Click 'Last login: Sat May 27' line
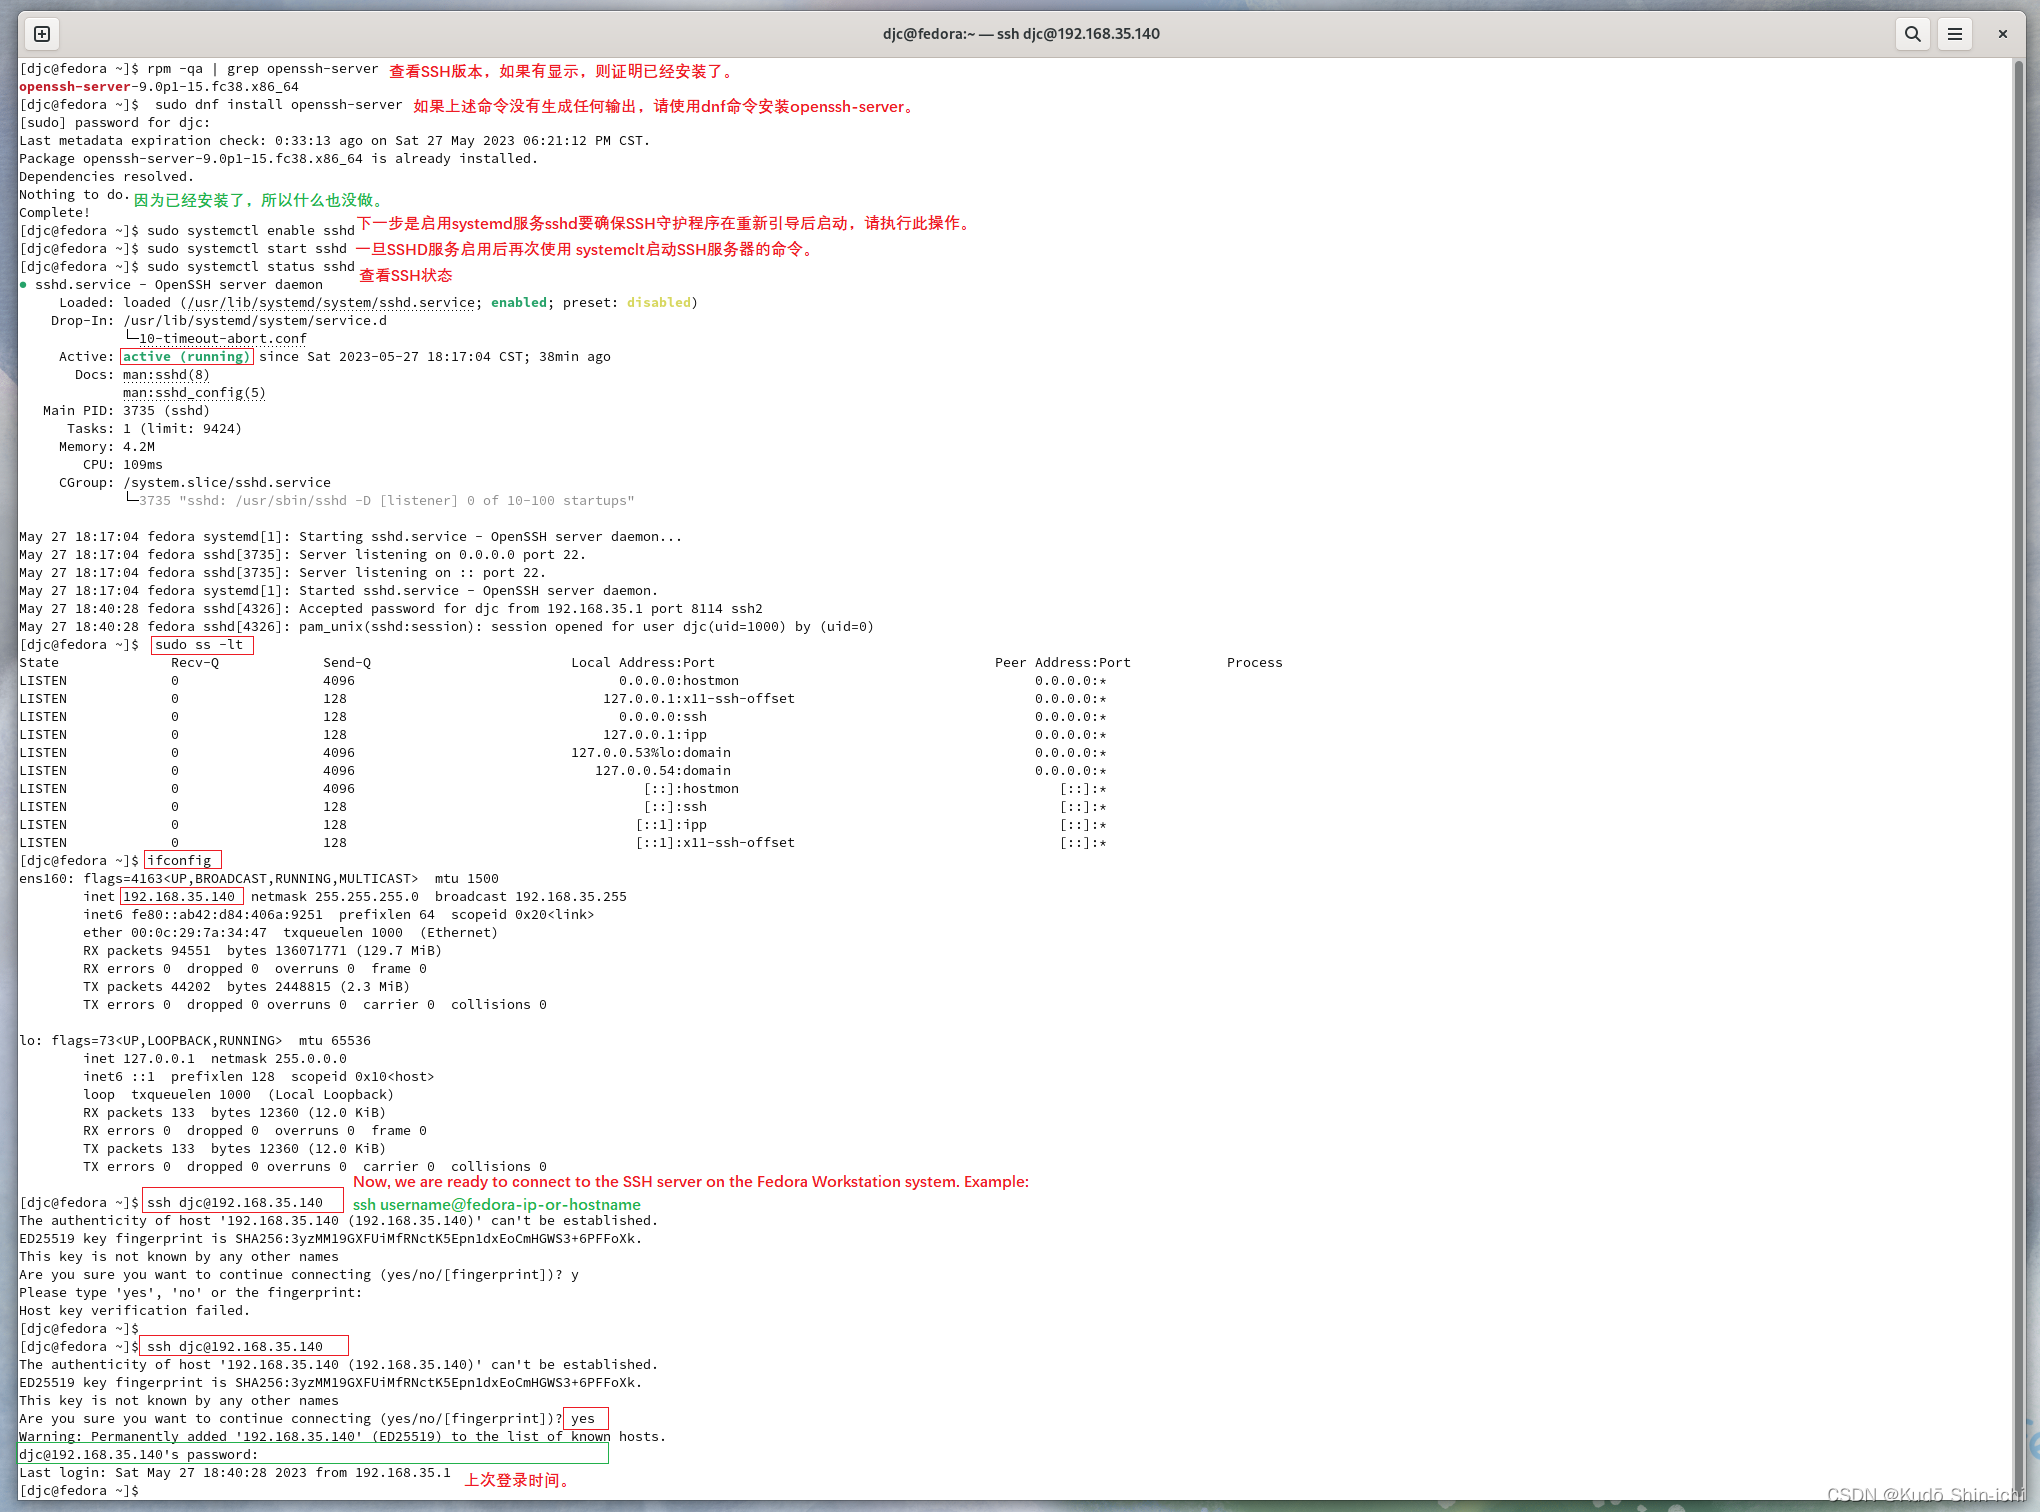This screenshot has height=1512, width=2040. coord(235,1473)
